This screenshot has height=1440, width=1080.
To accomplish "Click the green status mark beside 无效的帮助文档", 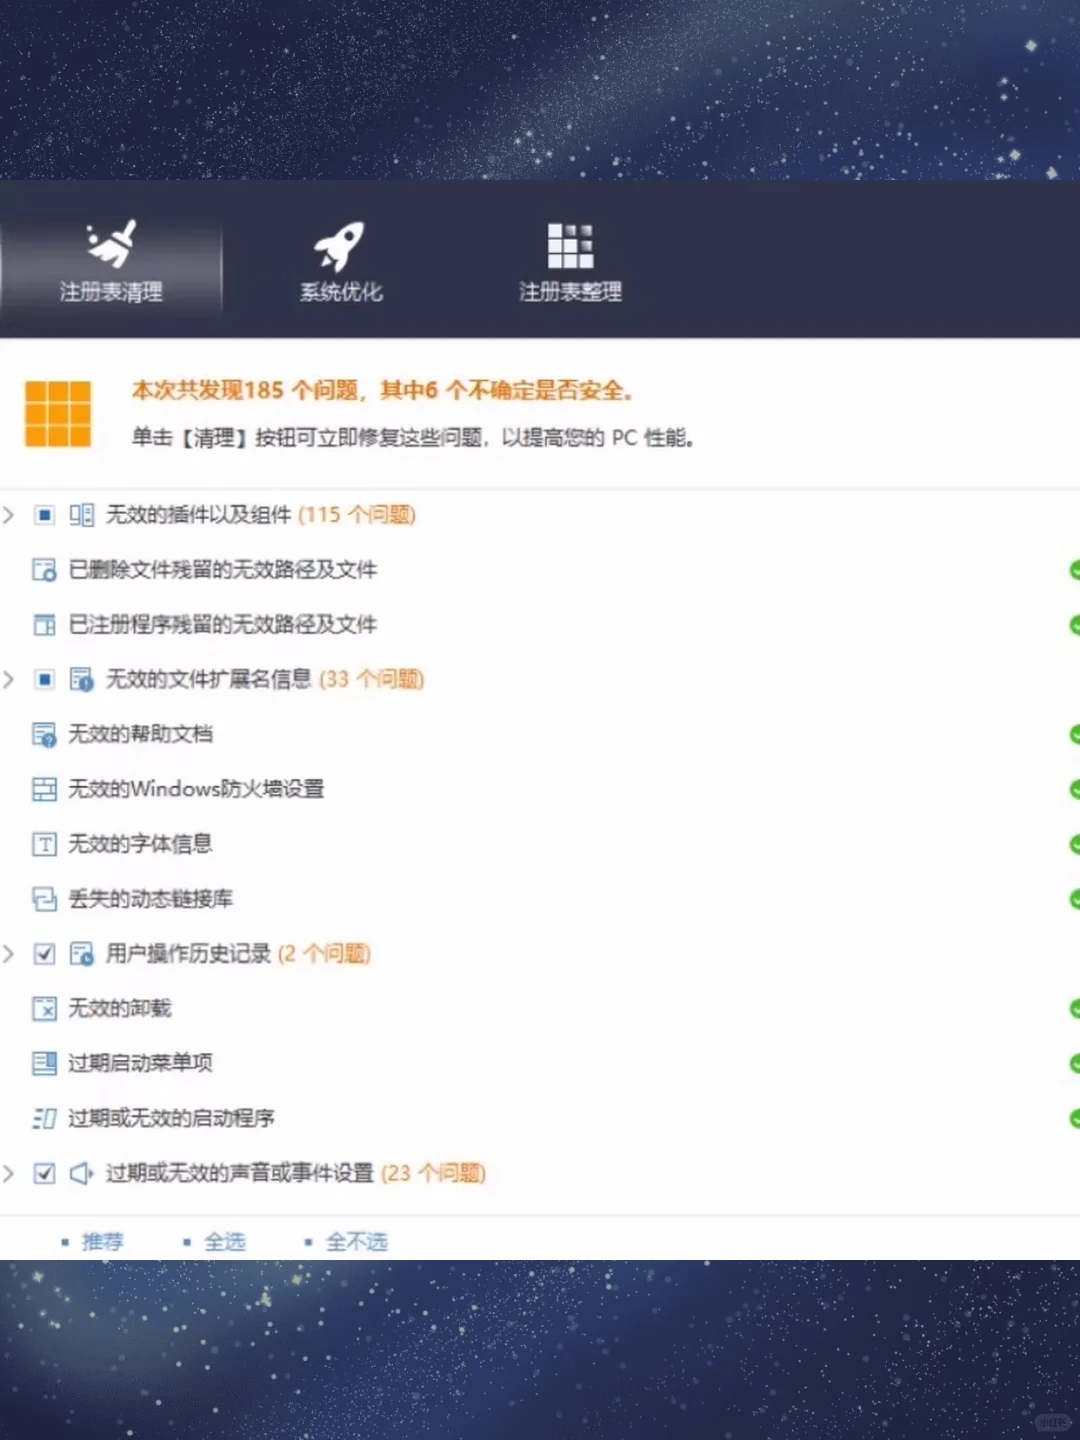I will 1074,734.
